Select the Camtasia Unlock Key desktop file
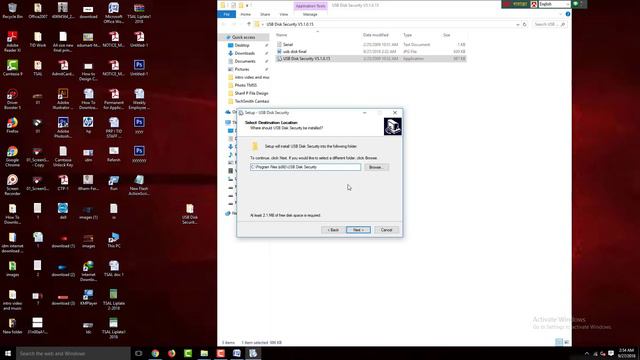Screen dimensions: 640x360 [63, 156]
